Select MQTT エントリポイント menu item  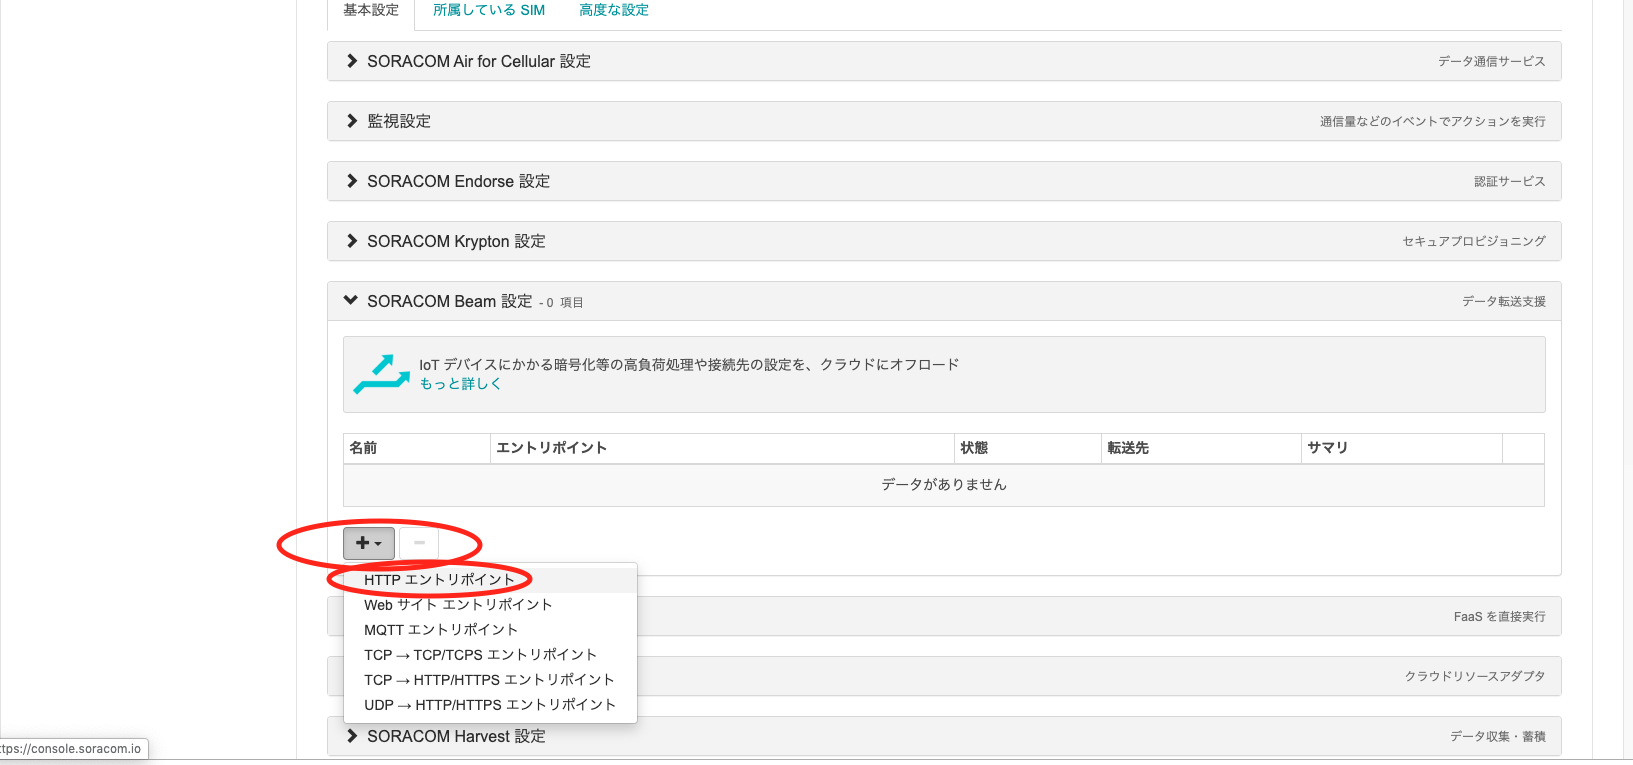point(490,630)
